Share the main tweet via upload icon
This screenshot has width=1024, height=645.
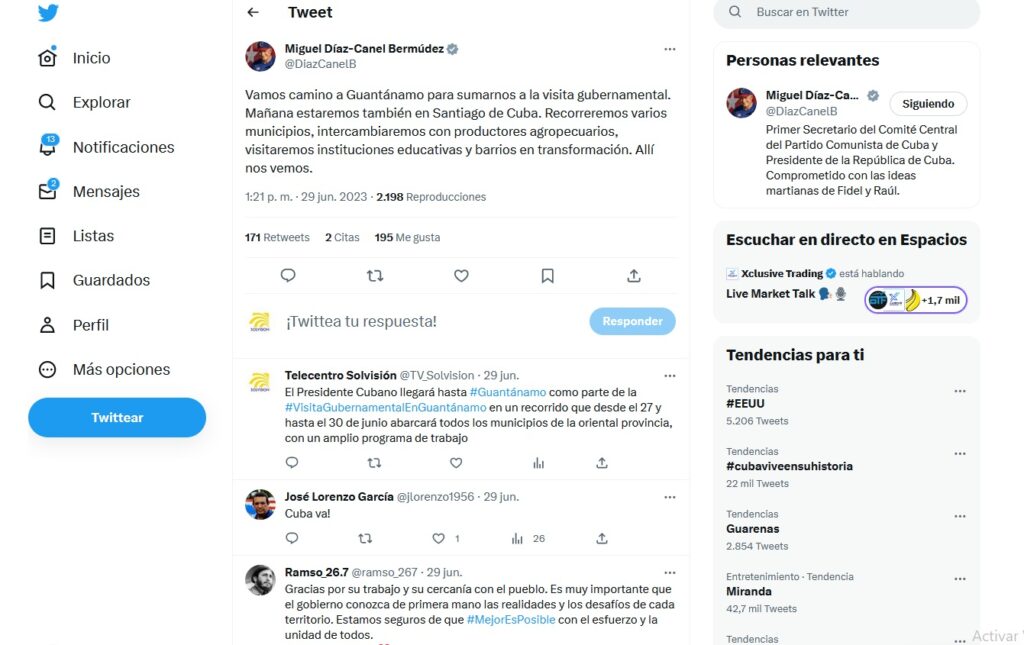coord(633,276)
